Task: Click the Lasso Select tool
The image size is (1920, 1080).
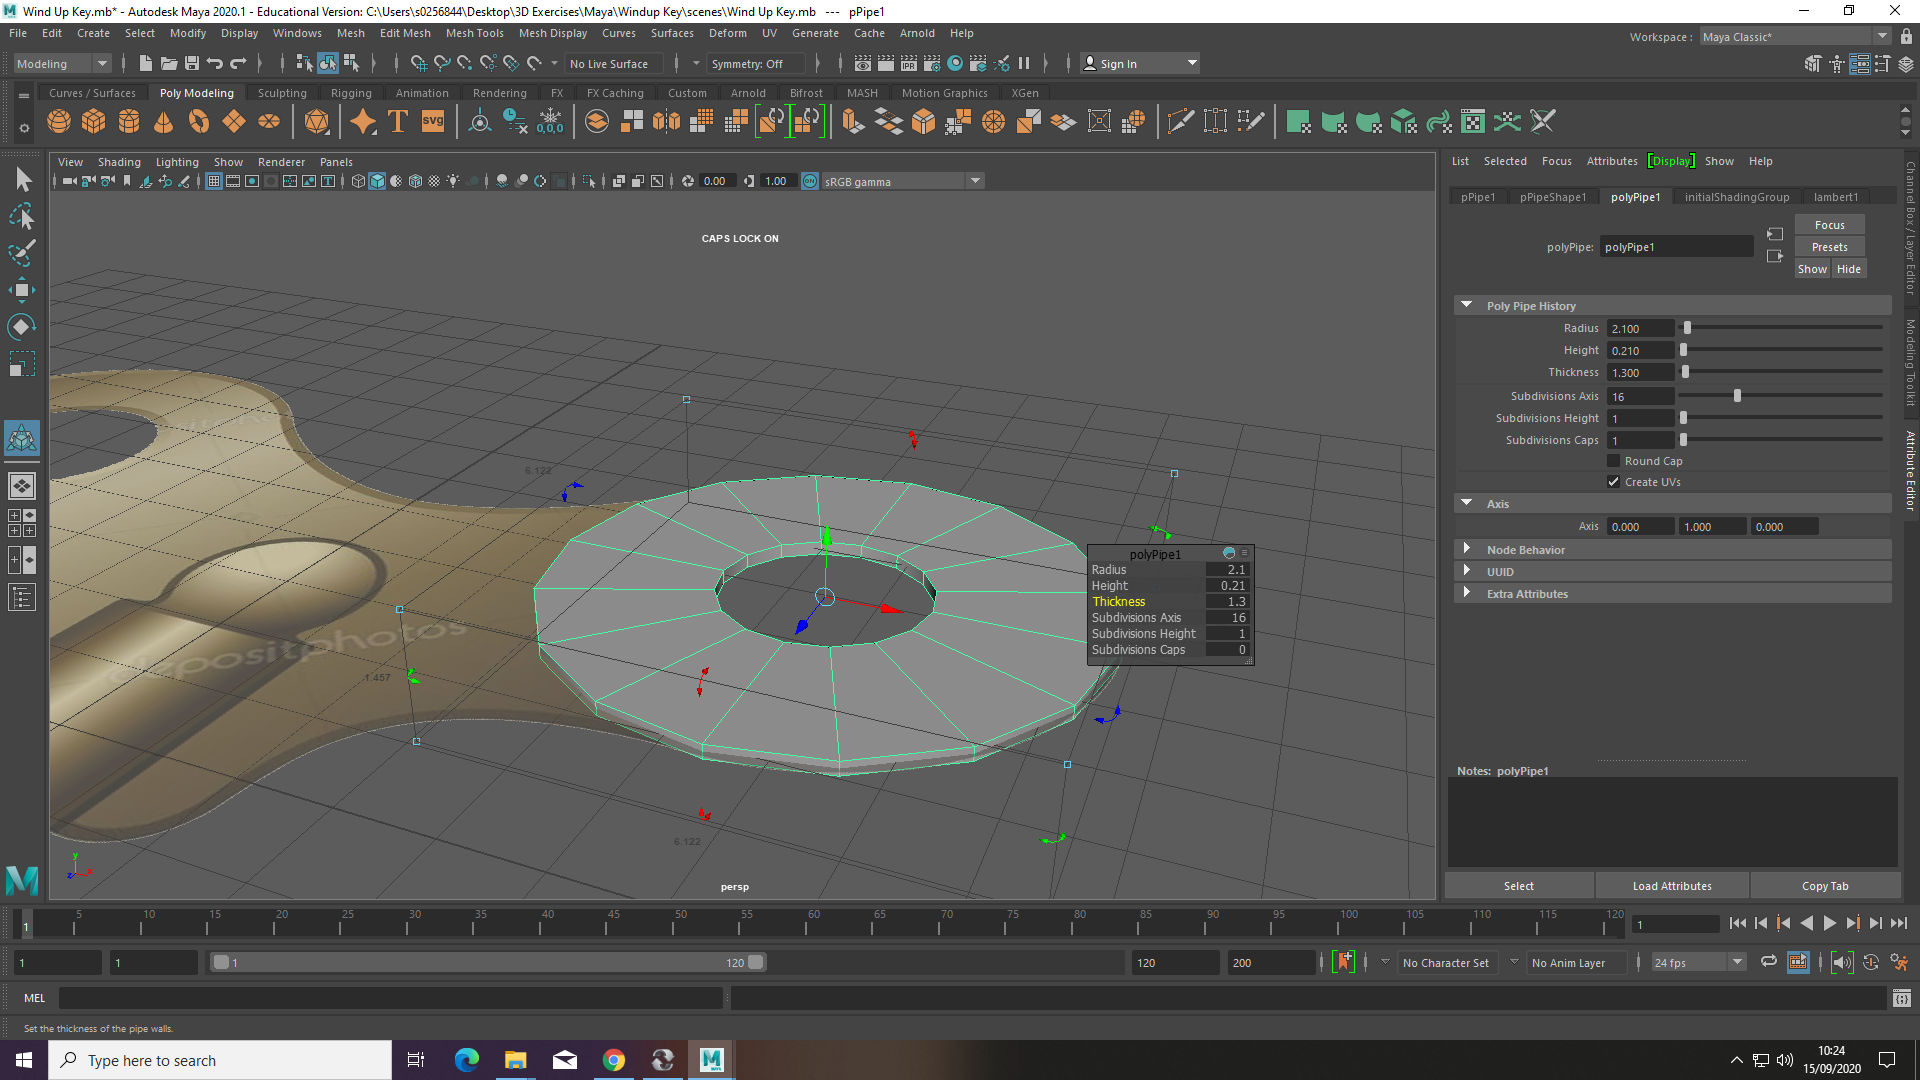Action: (x=22, y=216)
